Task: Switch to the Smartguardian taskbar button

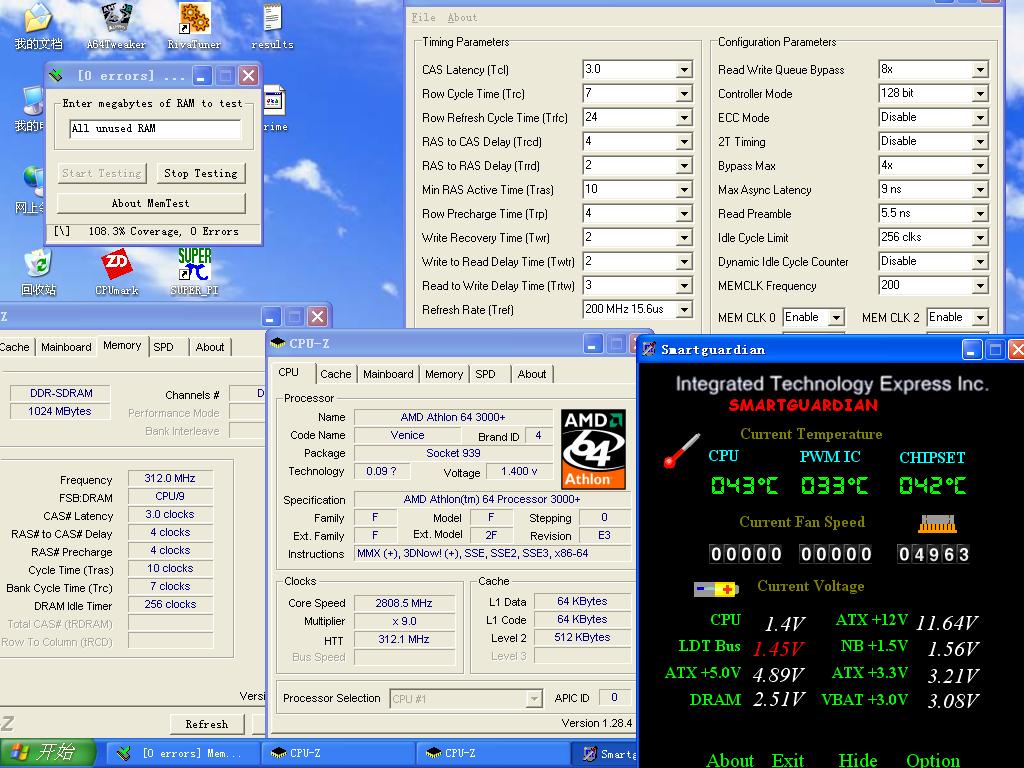Action: click(x=604, y=754)
